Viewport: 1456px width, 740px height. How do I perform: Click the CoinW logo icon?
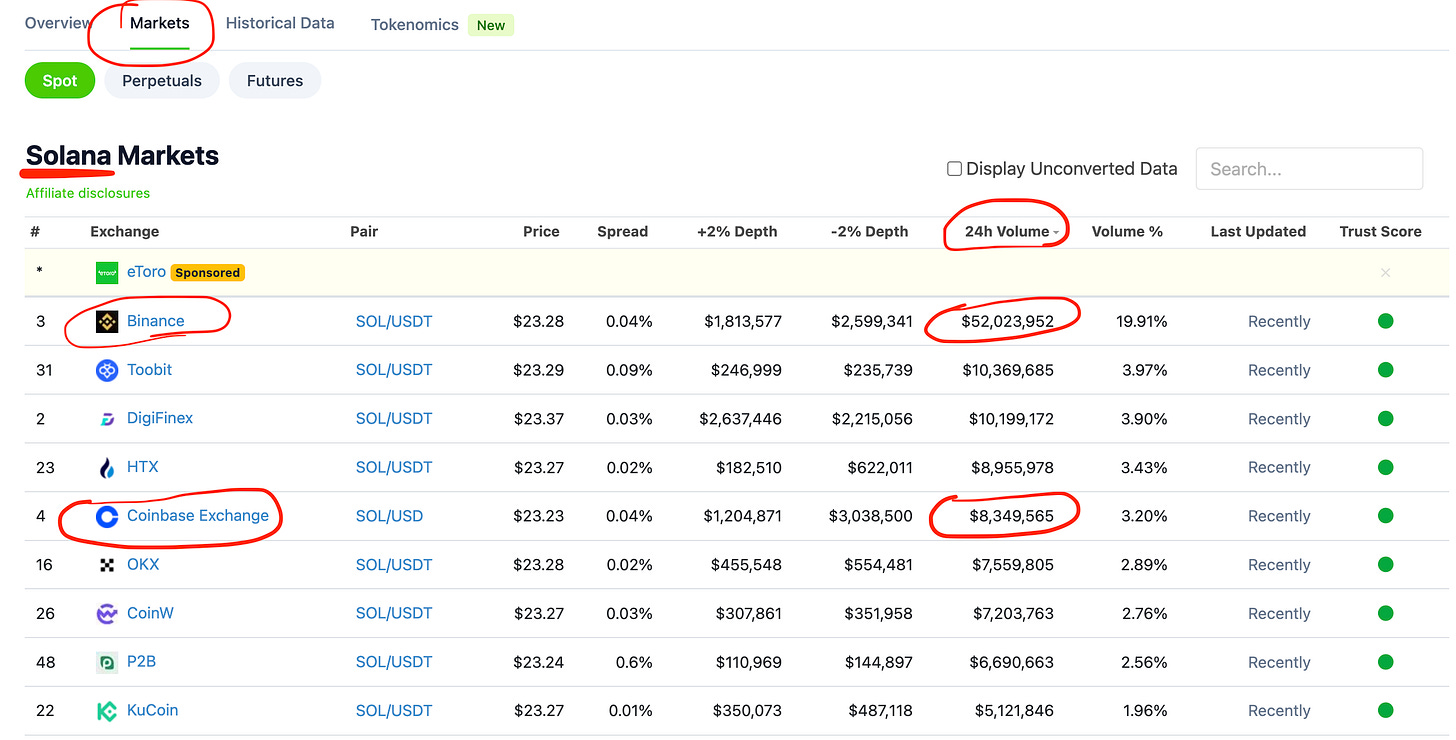[107, 614]
